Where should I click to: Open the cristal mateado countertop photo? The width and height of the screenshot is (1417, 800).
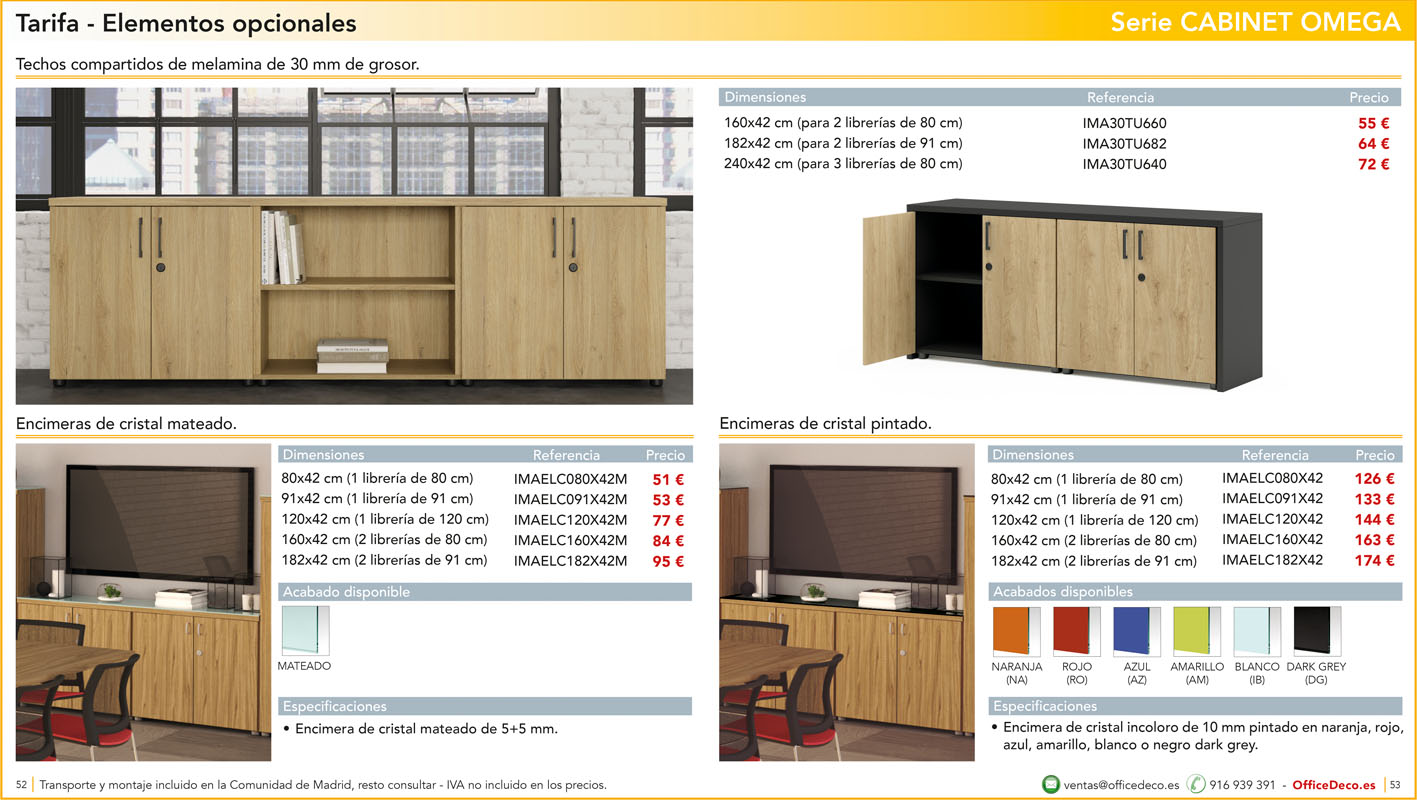[x=143, y=602]
